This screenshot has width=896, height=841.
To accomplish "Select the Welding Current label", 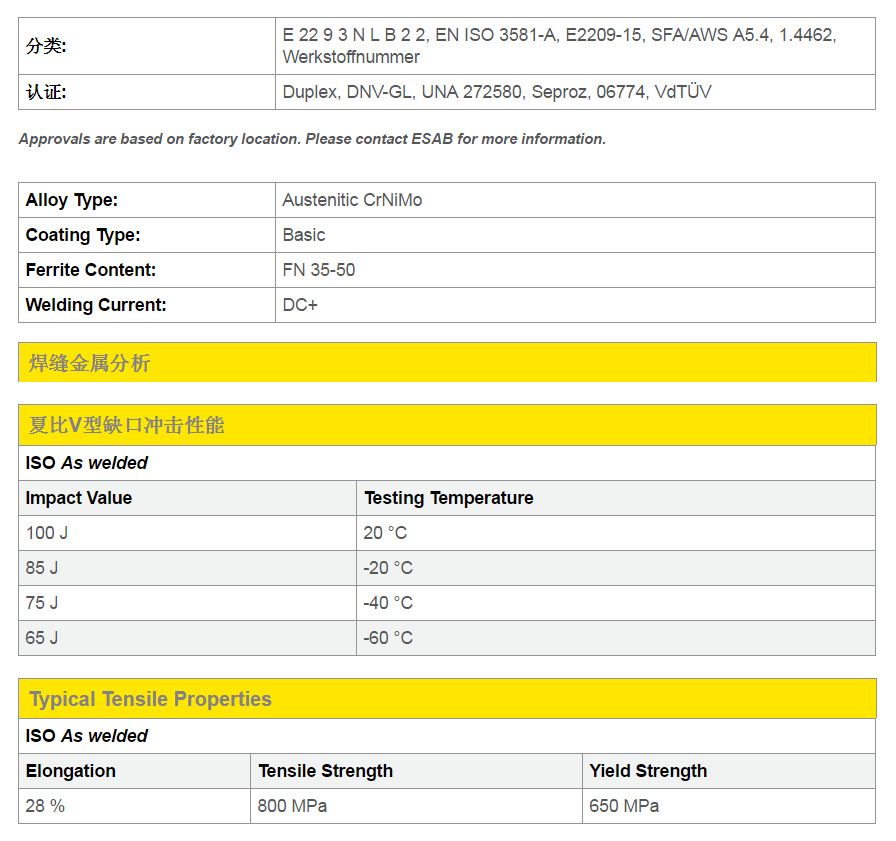I will coord(96,305).
